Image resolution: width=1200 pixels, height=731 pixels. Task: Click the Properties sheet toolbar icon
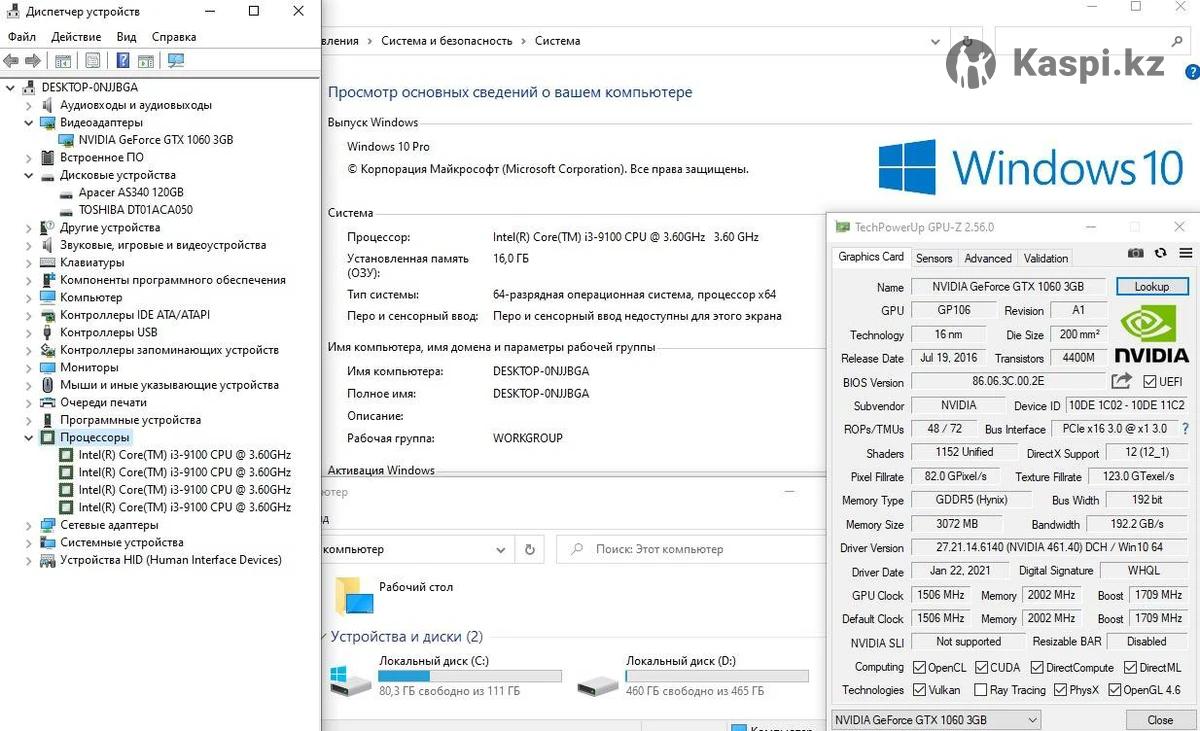[93, 61]
